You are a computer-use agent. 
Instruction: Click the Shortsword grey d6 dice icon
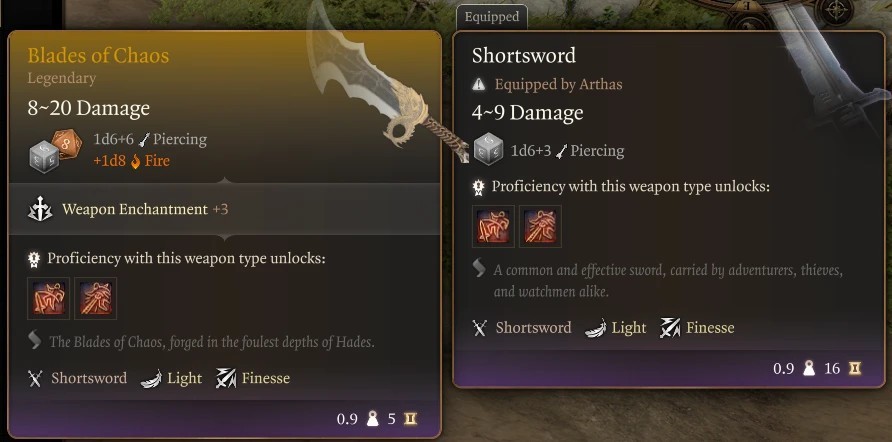pyautogui.click(x=488, y=150)
